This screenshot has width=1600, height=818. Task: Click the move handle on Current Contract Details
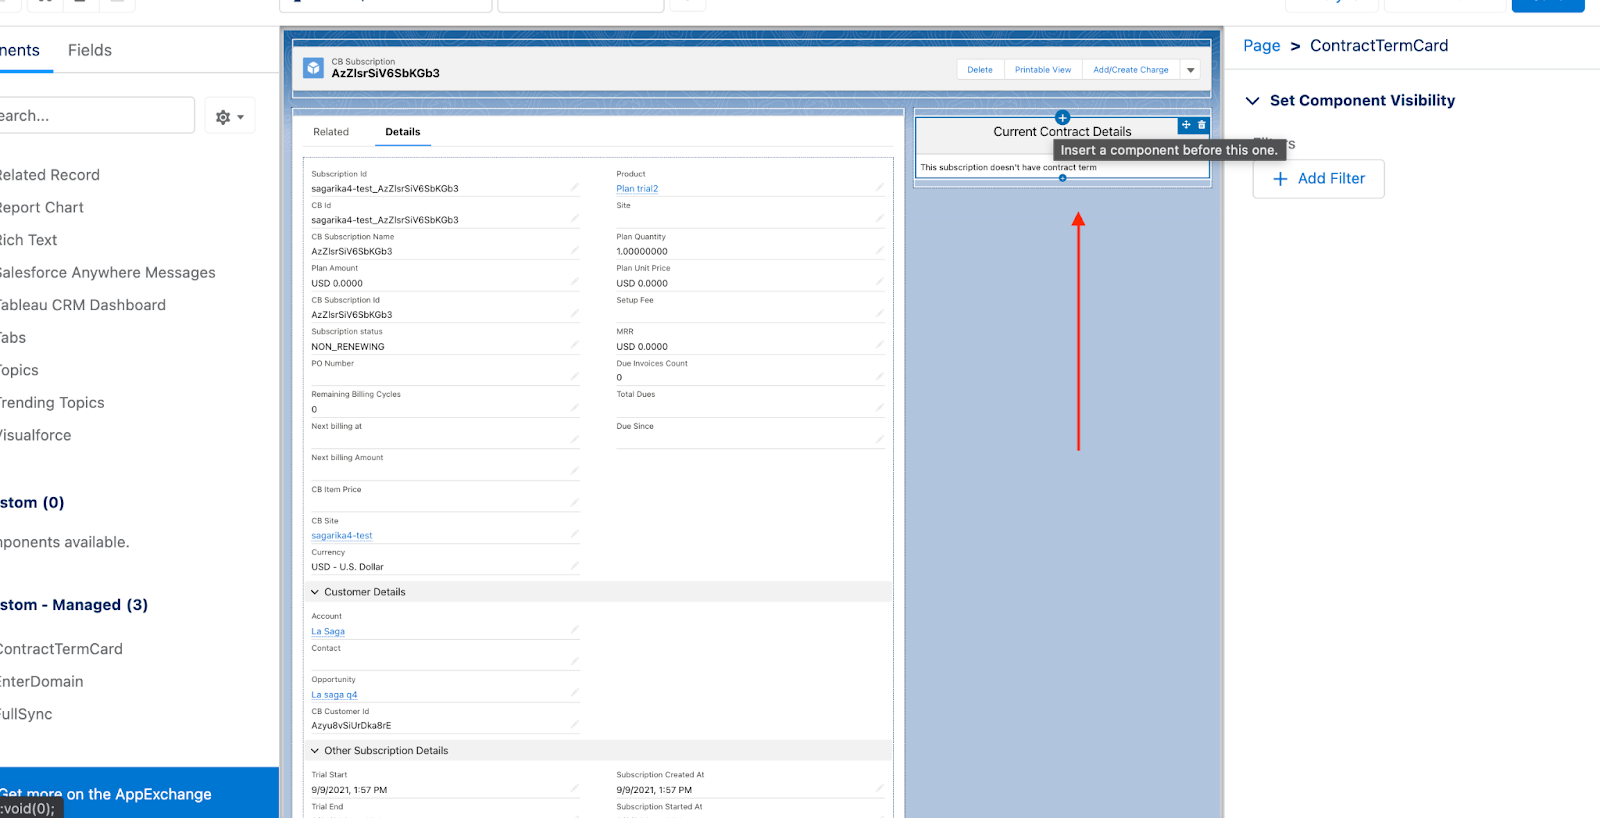(1186, 125)
